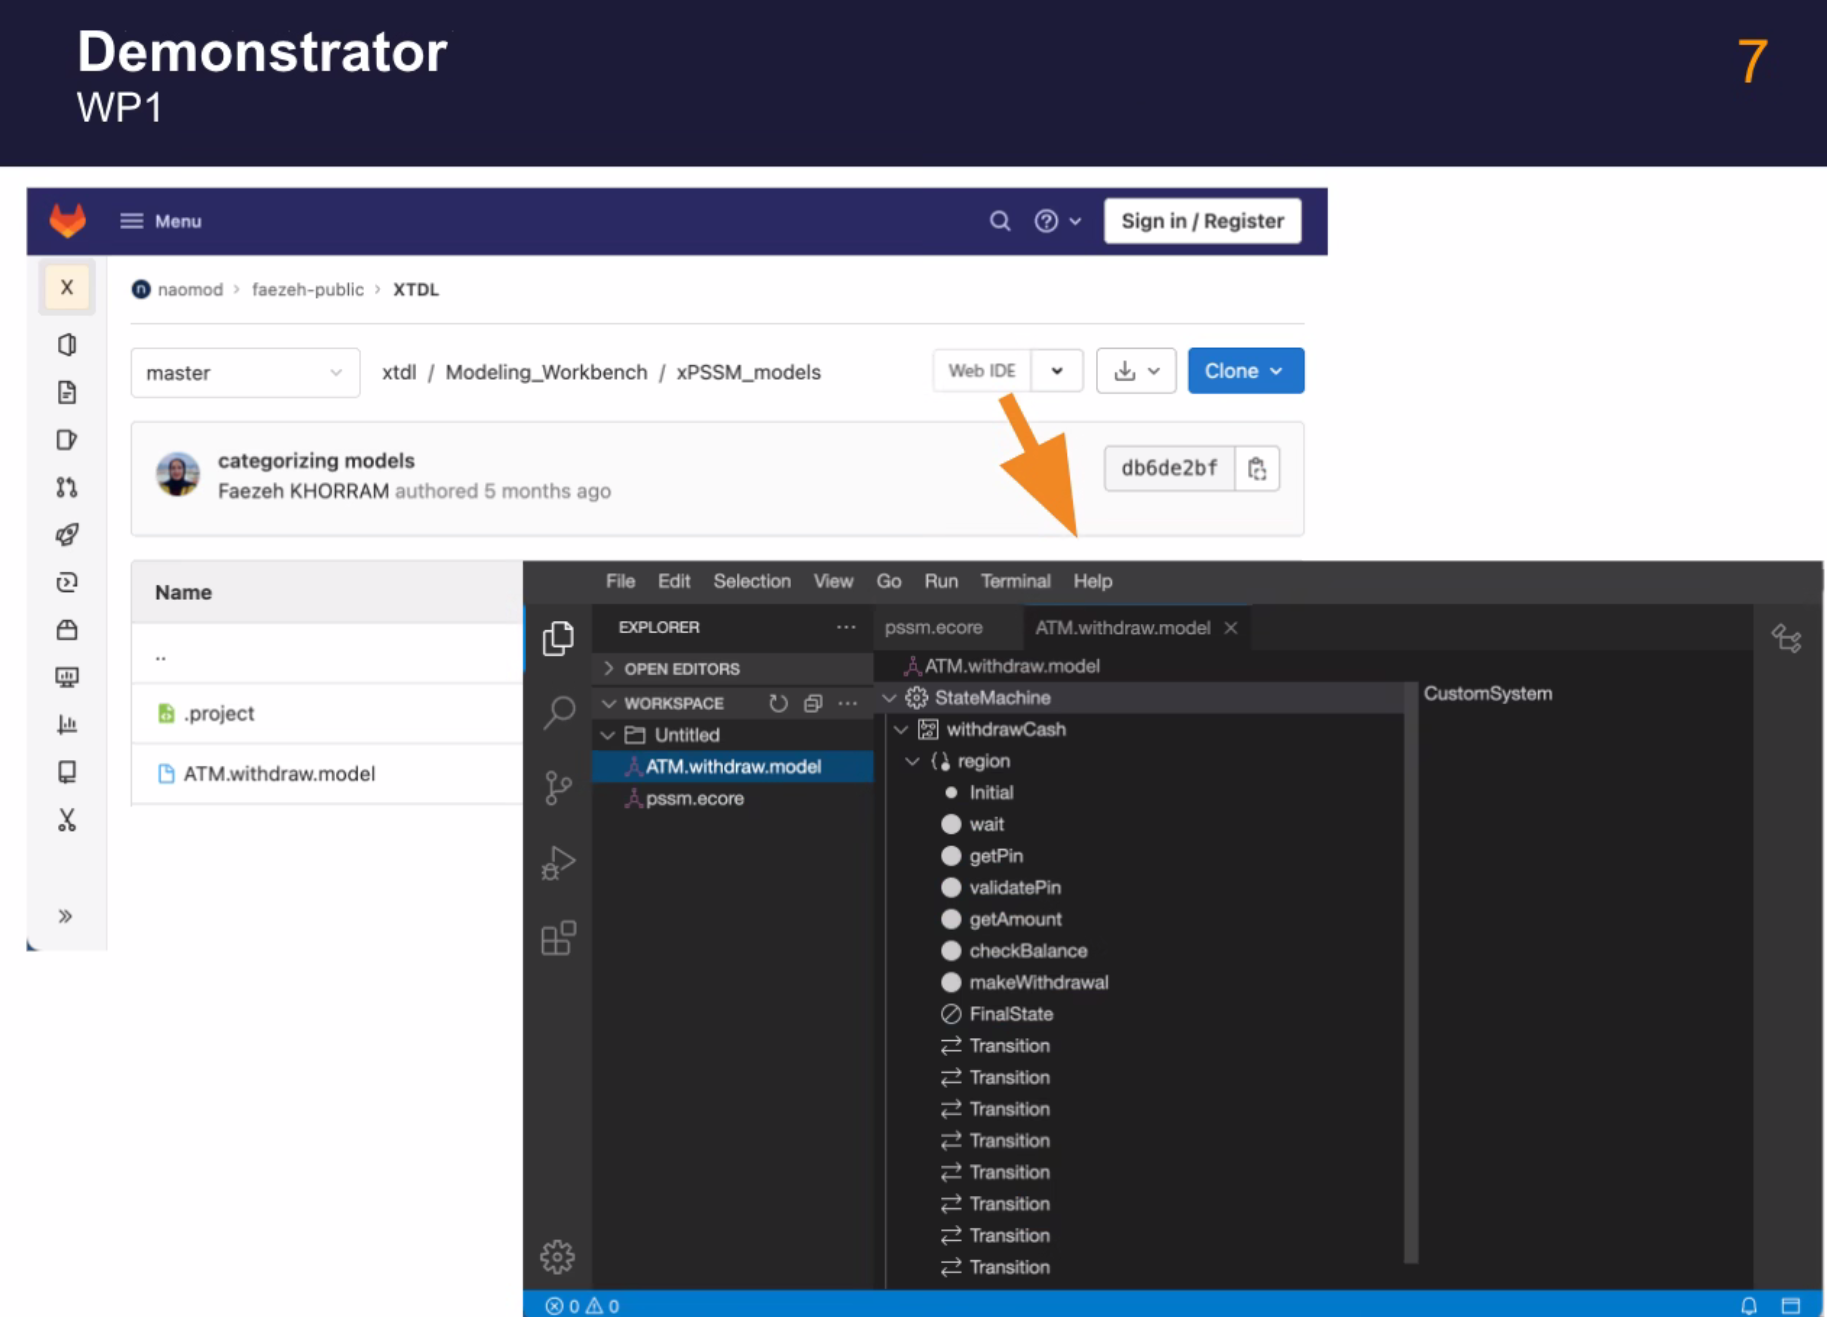Open the Source Control activity icon
1827x1317 pixels.
coord(558,788)
